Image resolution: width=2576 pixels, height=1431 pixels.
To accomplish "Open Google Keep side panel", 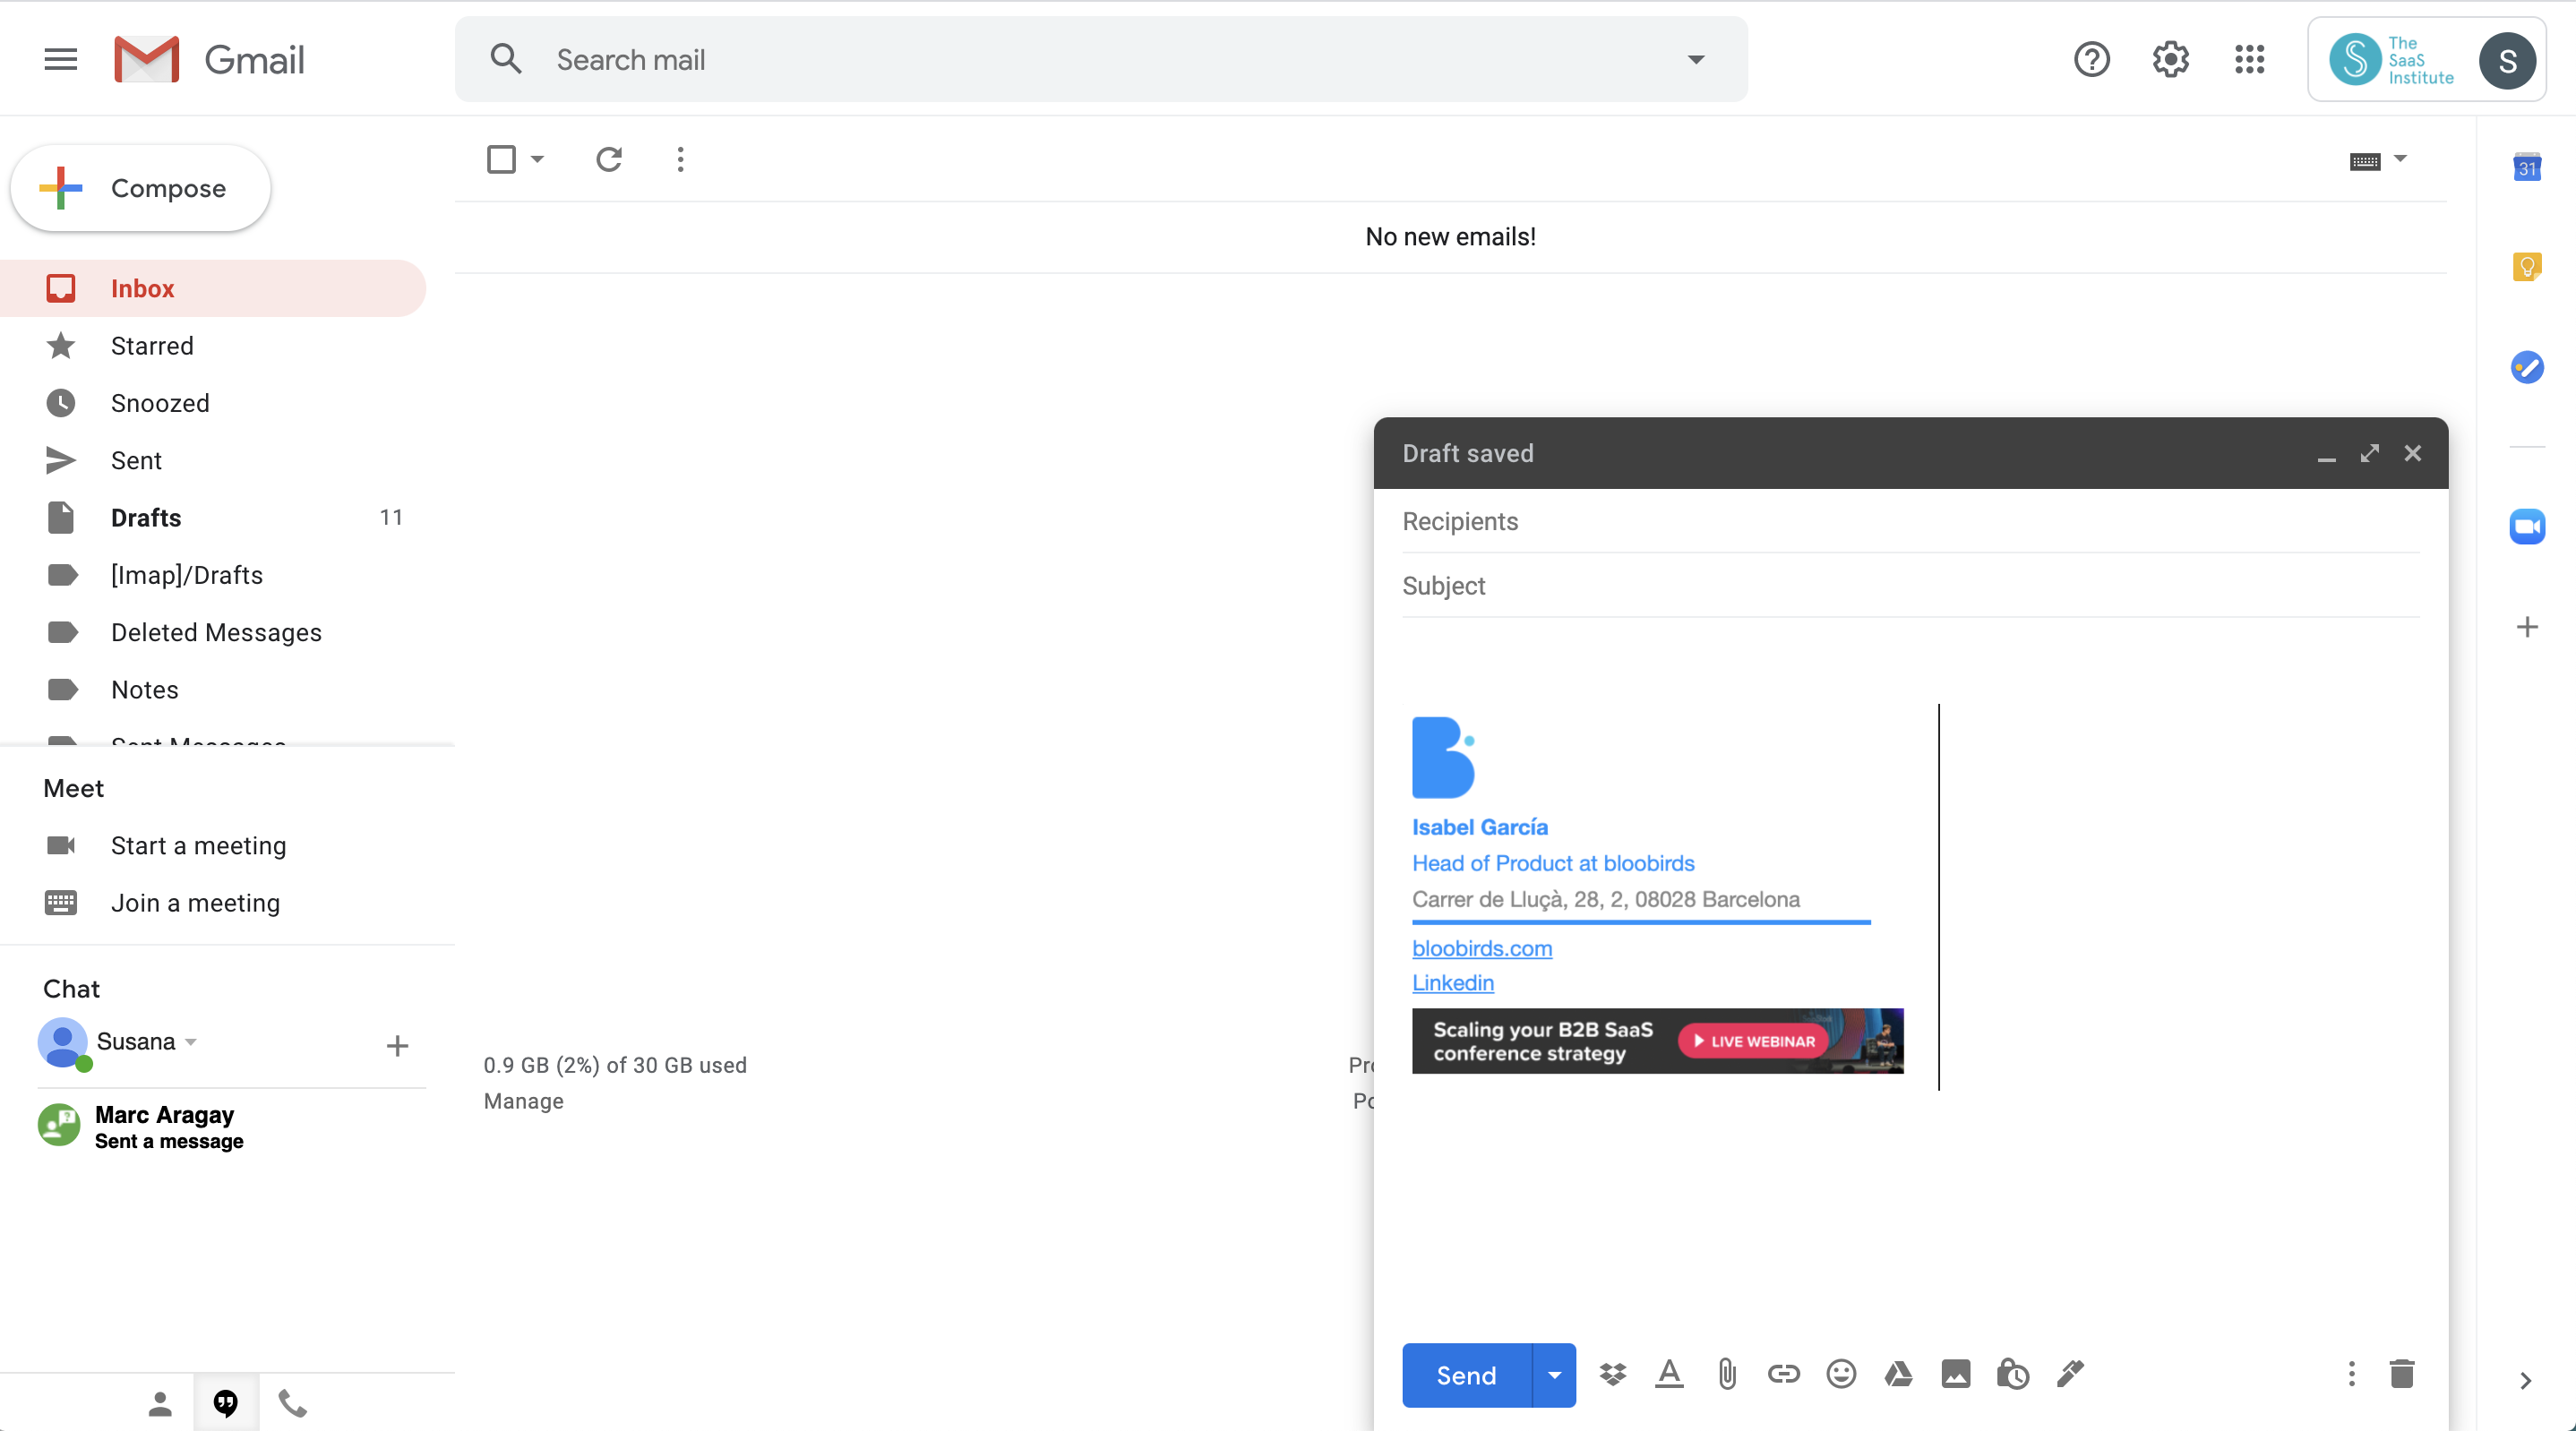I will point(2527,266).
